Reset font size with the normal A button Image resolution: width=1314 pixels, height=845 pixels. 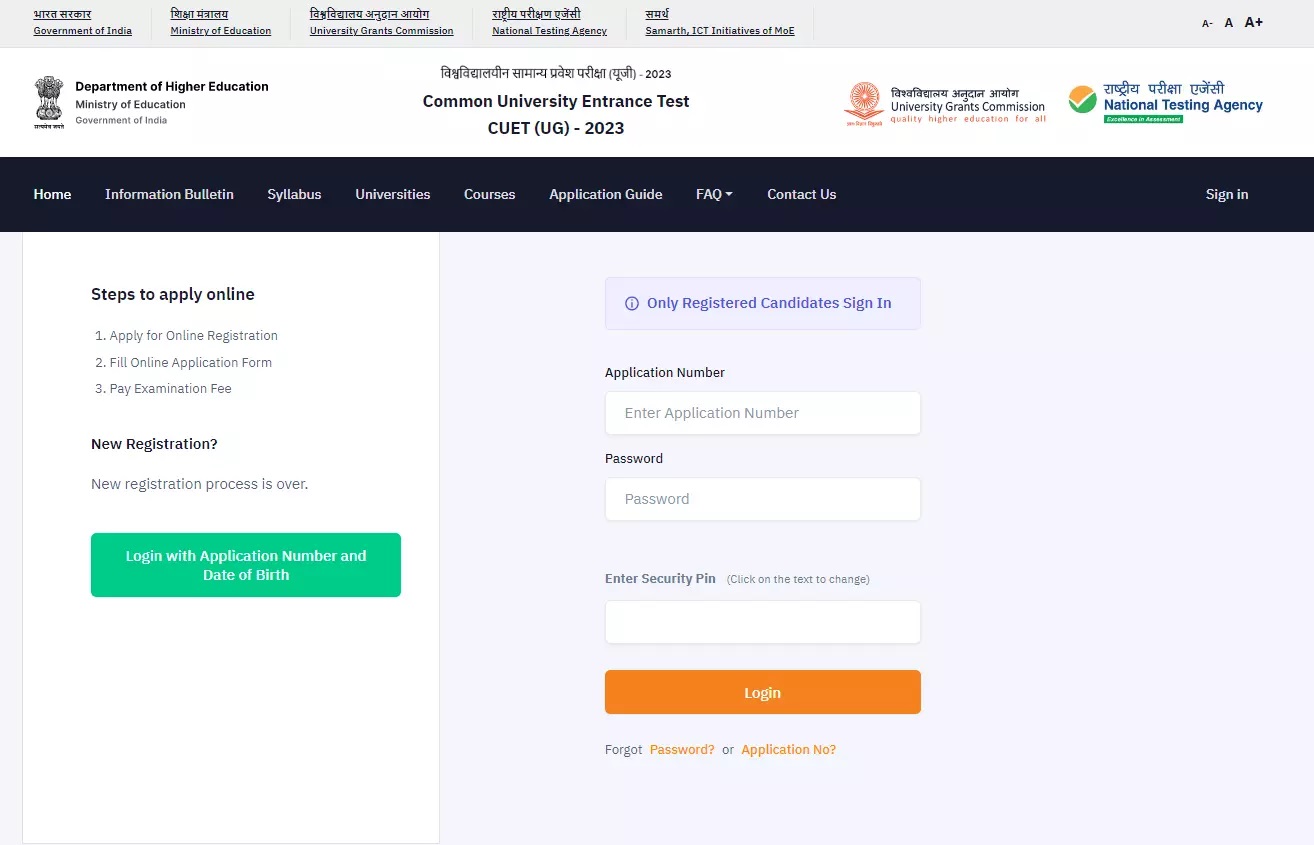tap(1229, 22)
